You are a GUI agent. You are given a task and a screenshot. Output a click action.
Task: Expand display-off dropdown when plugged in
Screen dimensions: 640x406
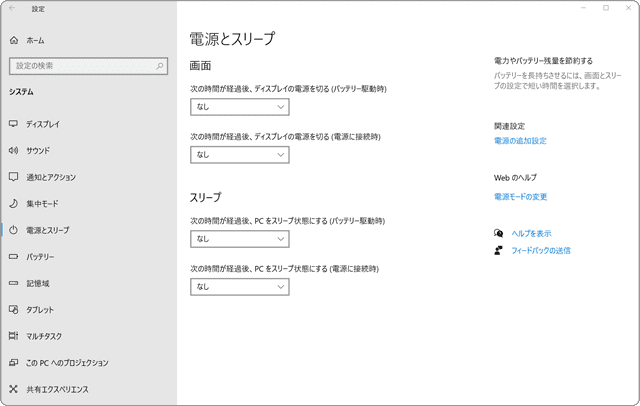240,155
